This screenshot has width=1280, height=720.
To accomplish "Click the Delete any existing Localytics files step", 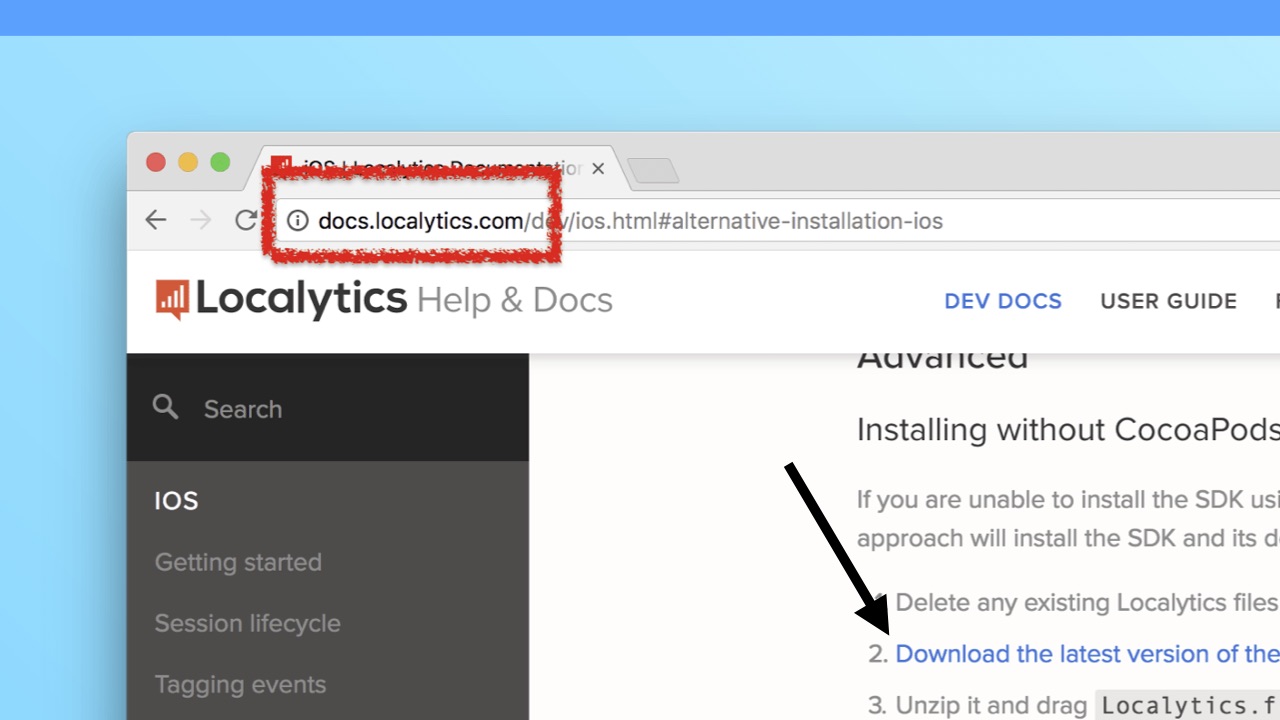I will (1087, 603).
